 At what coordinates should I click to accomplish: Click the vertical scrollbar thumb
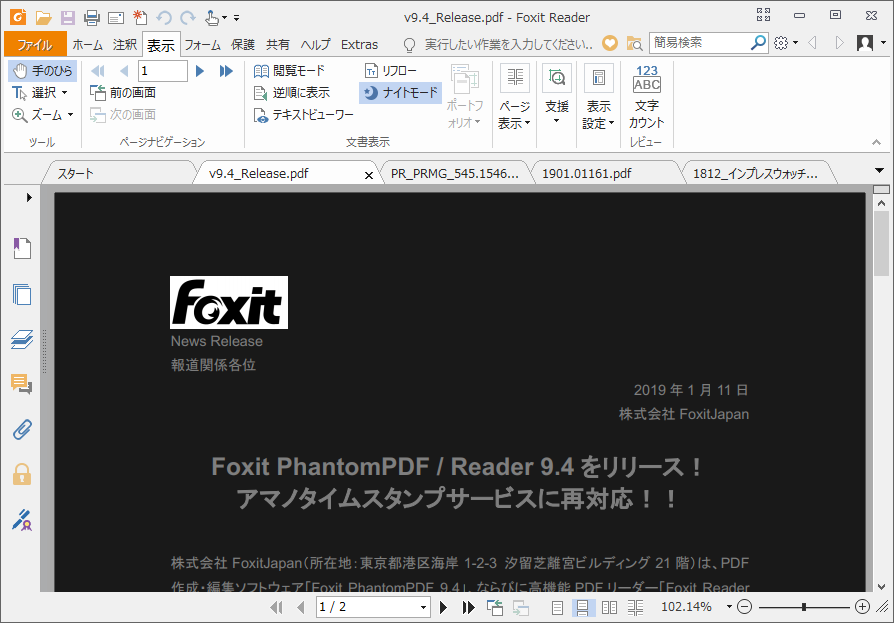coord(881,243)
